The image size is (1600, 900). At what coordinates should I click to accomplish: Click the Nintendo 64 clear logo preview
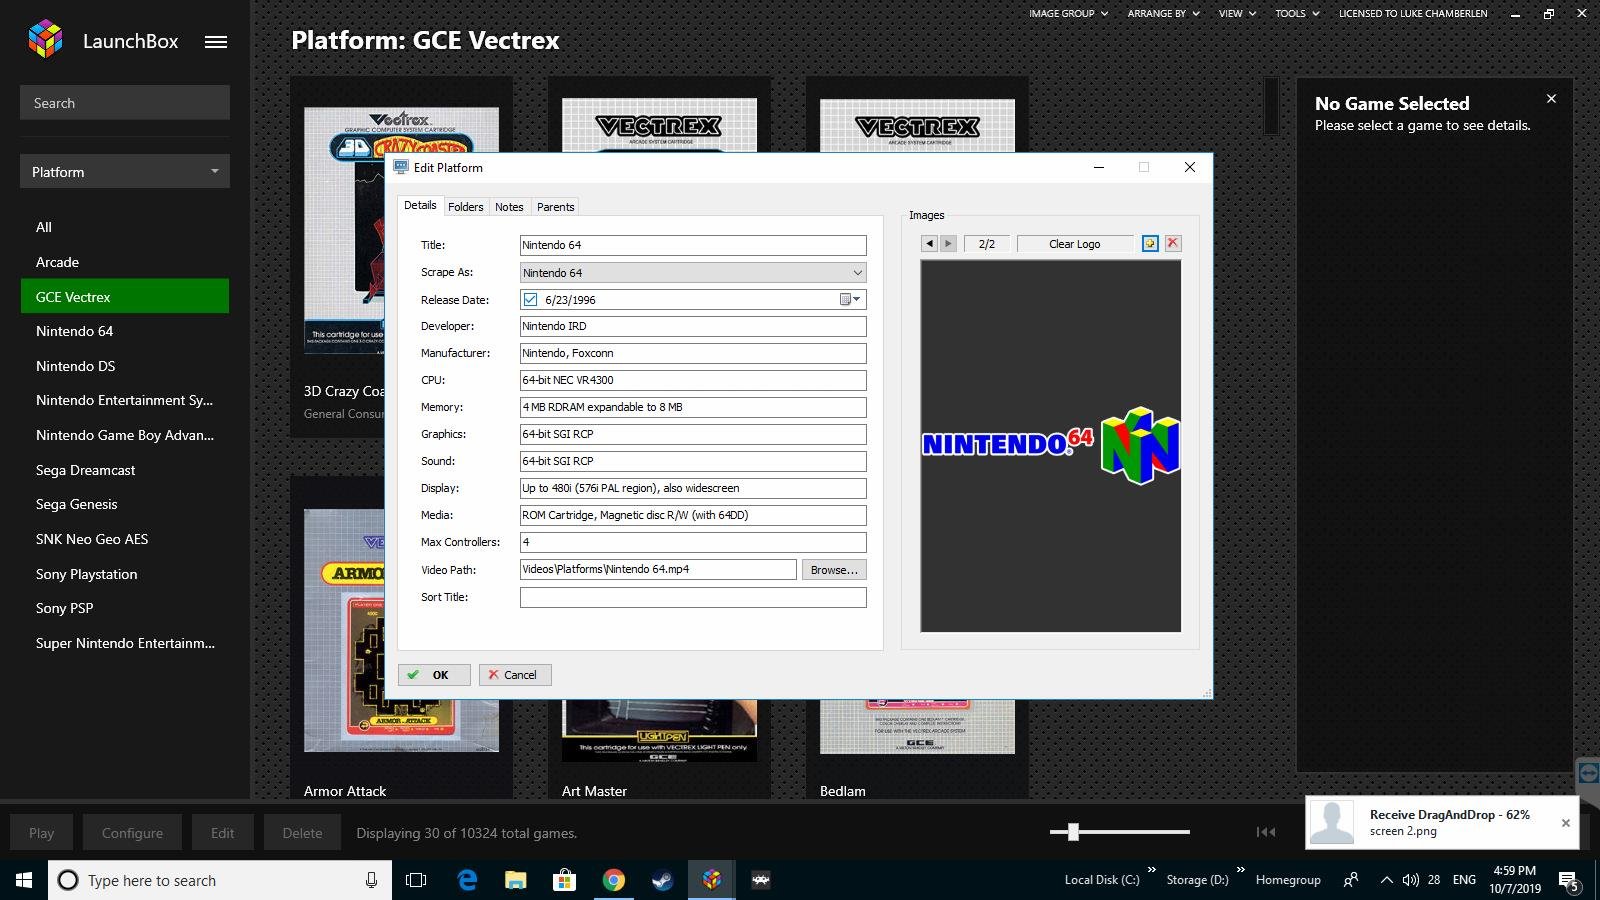[x=1050, y=446]
